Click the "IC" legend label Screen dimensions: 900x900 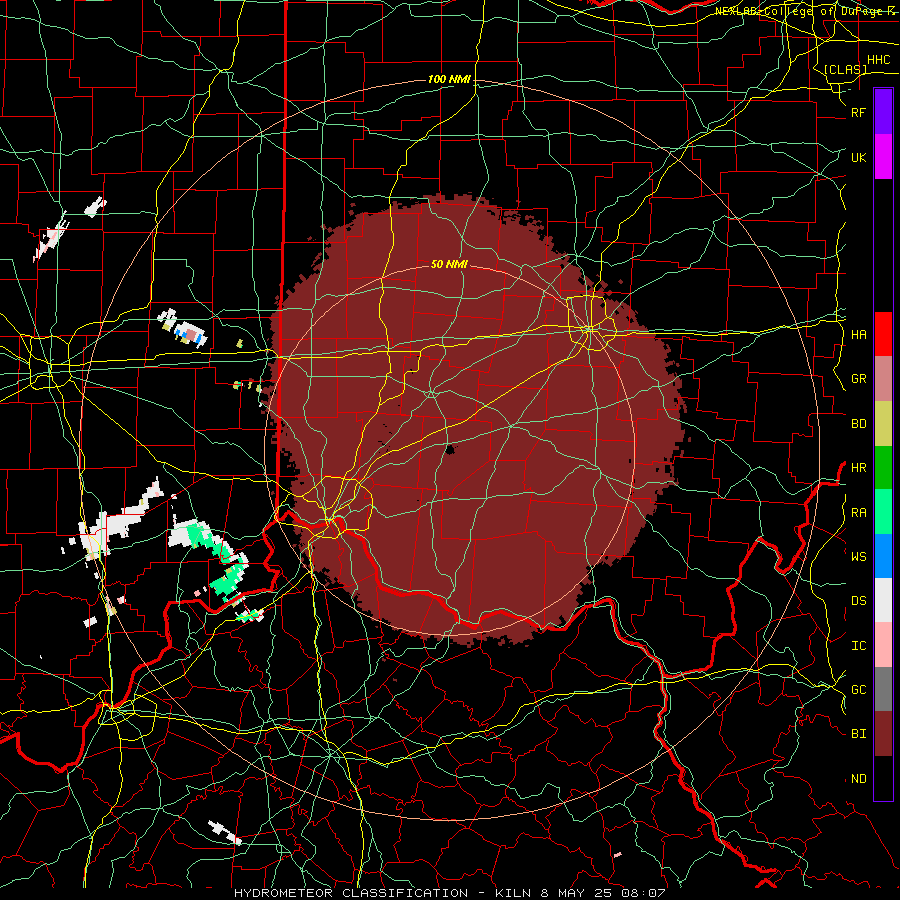point(858,645)
